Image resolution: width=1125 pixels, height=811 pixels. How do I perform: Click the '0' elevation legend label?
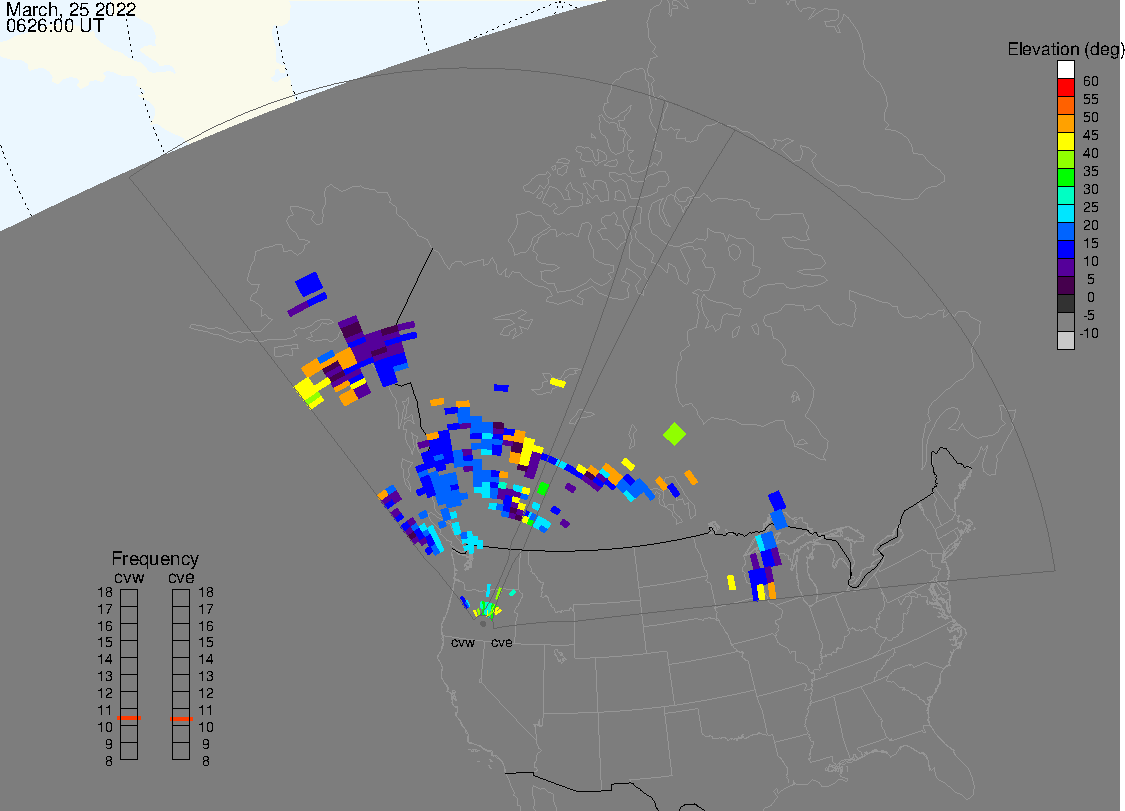tap(1091, 296)
